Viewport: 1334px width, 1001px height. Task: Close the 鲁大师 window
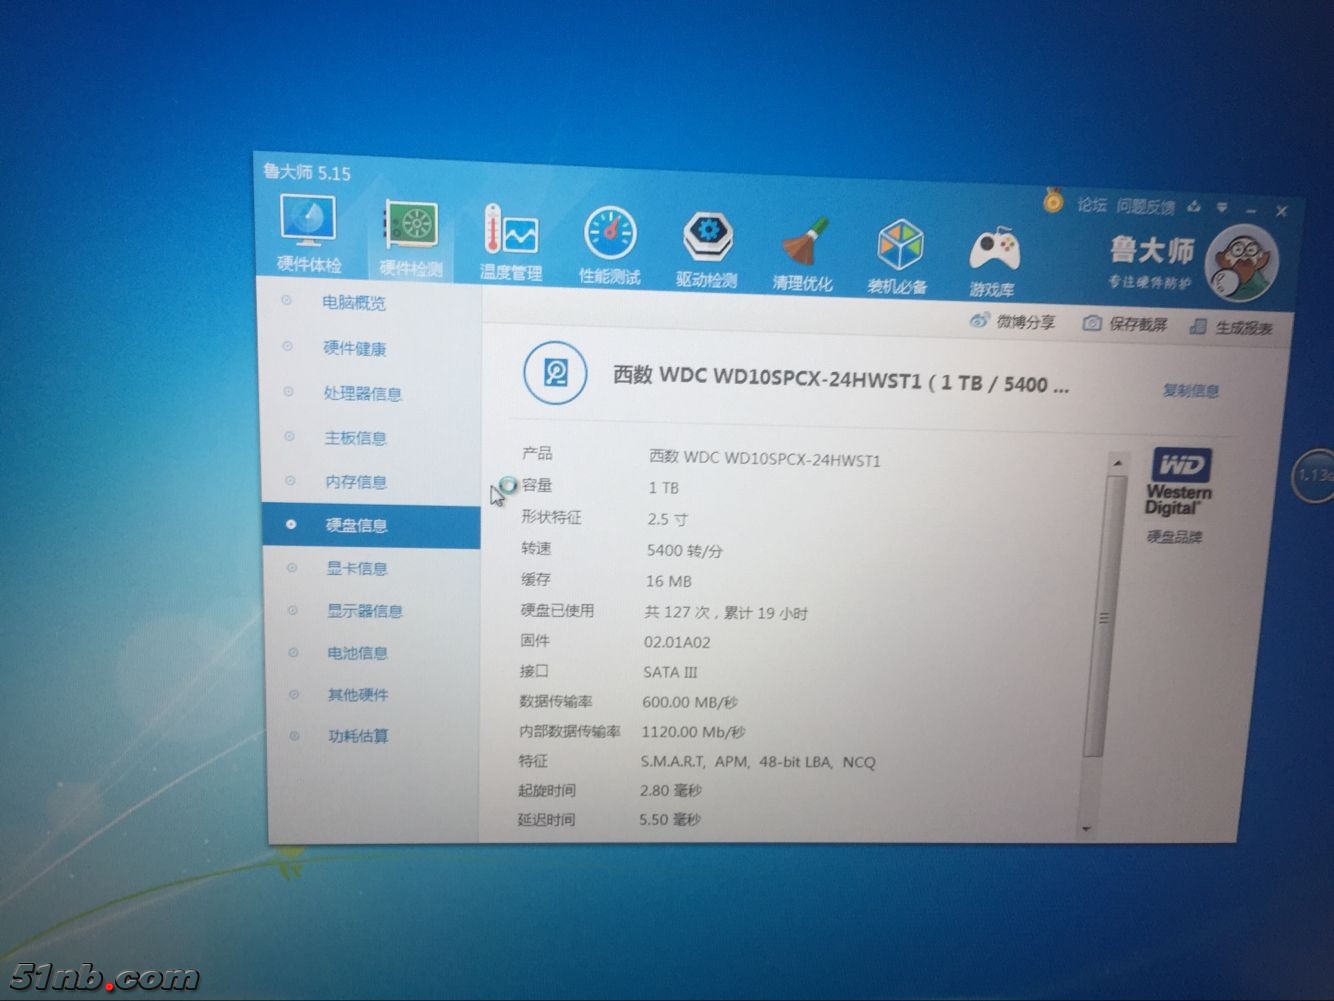pos(1282,211)
